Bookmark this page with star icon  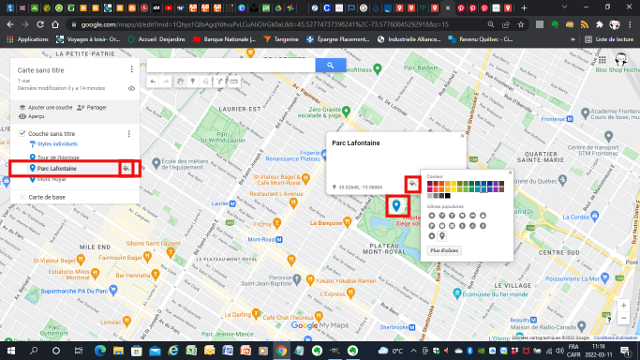(x=521, y=24)
